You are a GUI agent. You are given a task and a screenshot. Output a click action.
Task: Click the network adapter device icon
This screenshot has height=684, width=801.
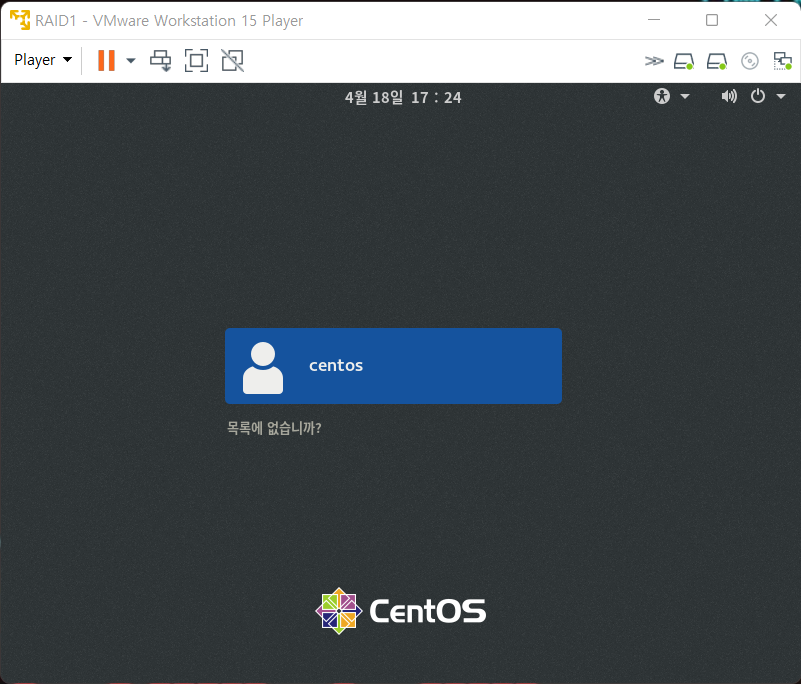coord(782,61)
